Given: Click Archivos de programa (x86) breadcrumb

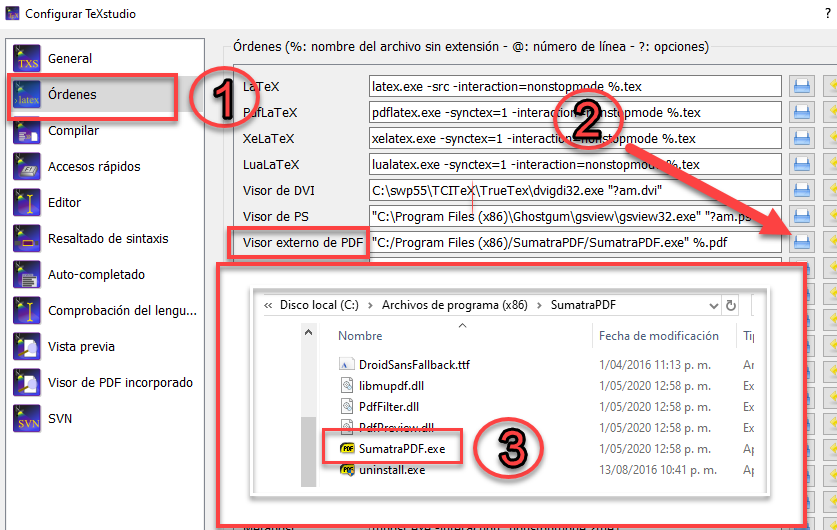Looking at the screenshot, I should (x=454, y=305).
